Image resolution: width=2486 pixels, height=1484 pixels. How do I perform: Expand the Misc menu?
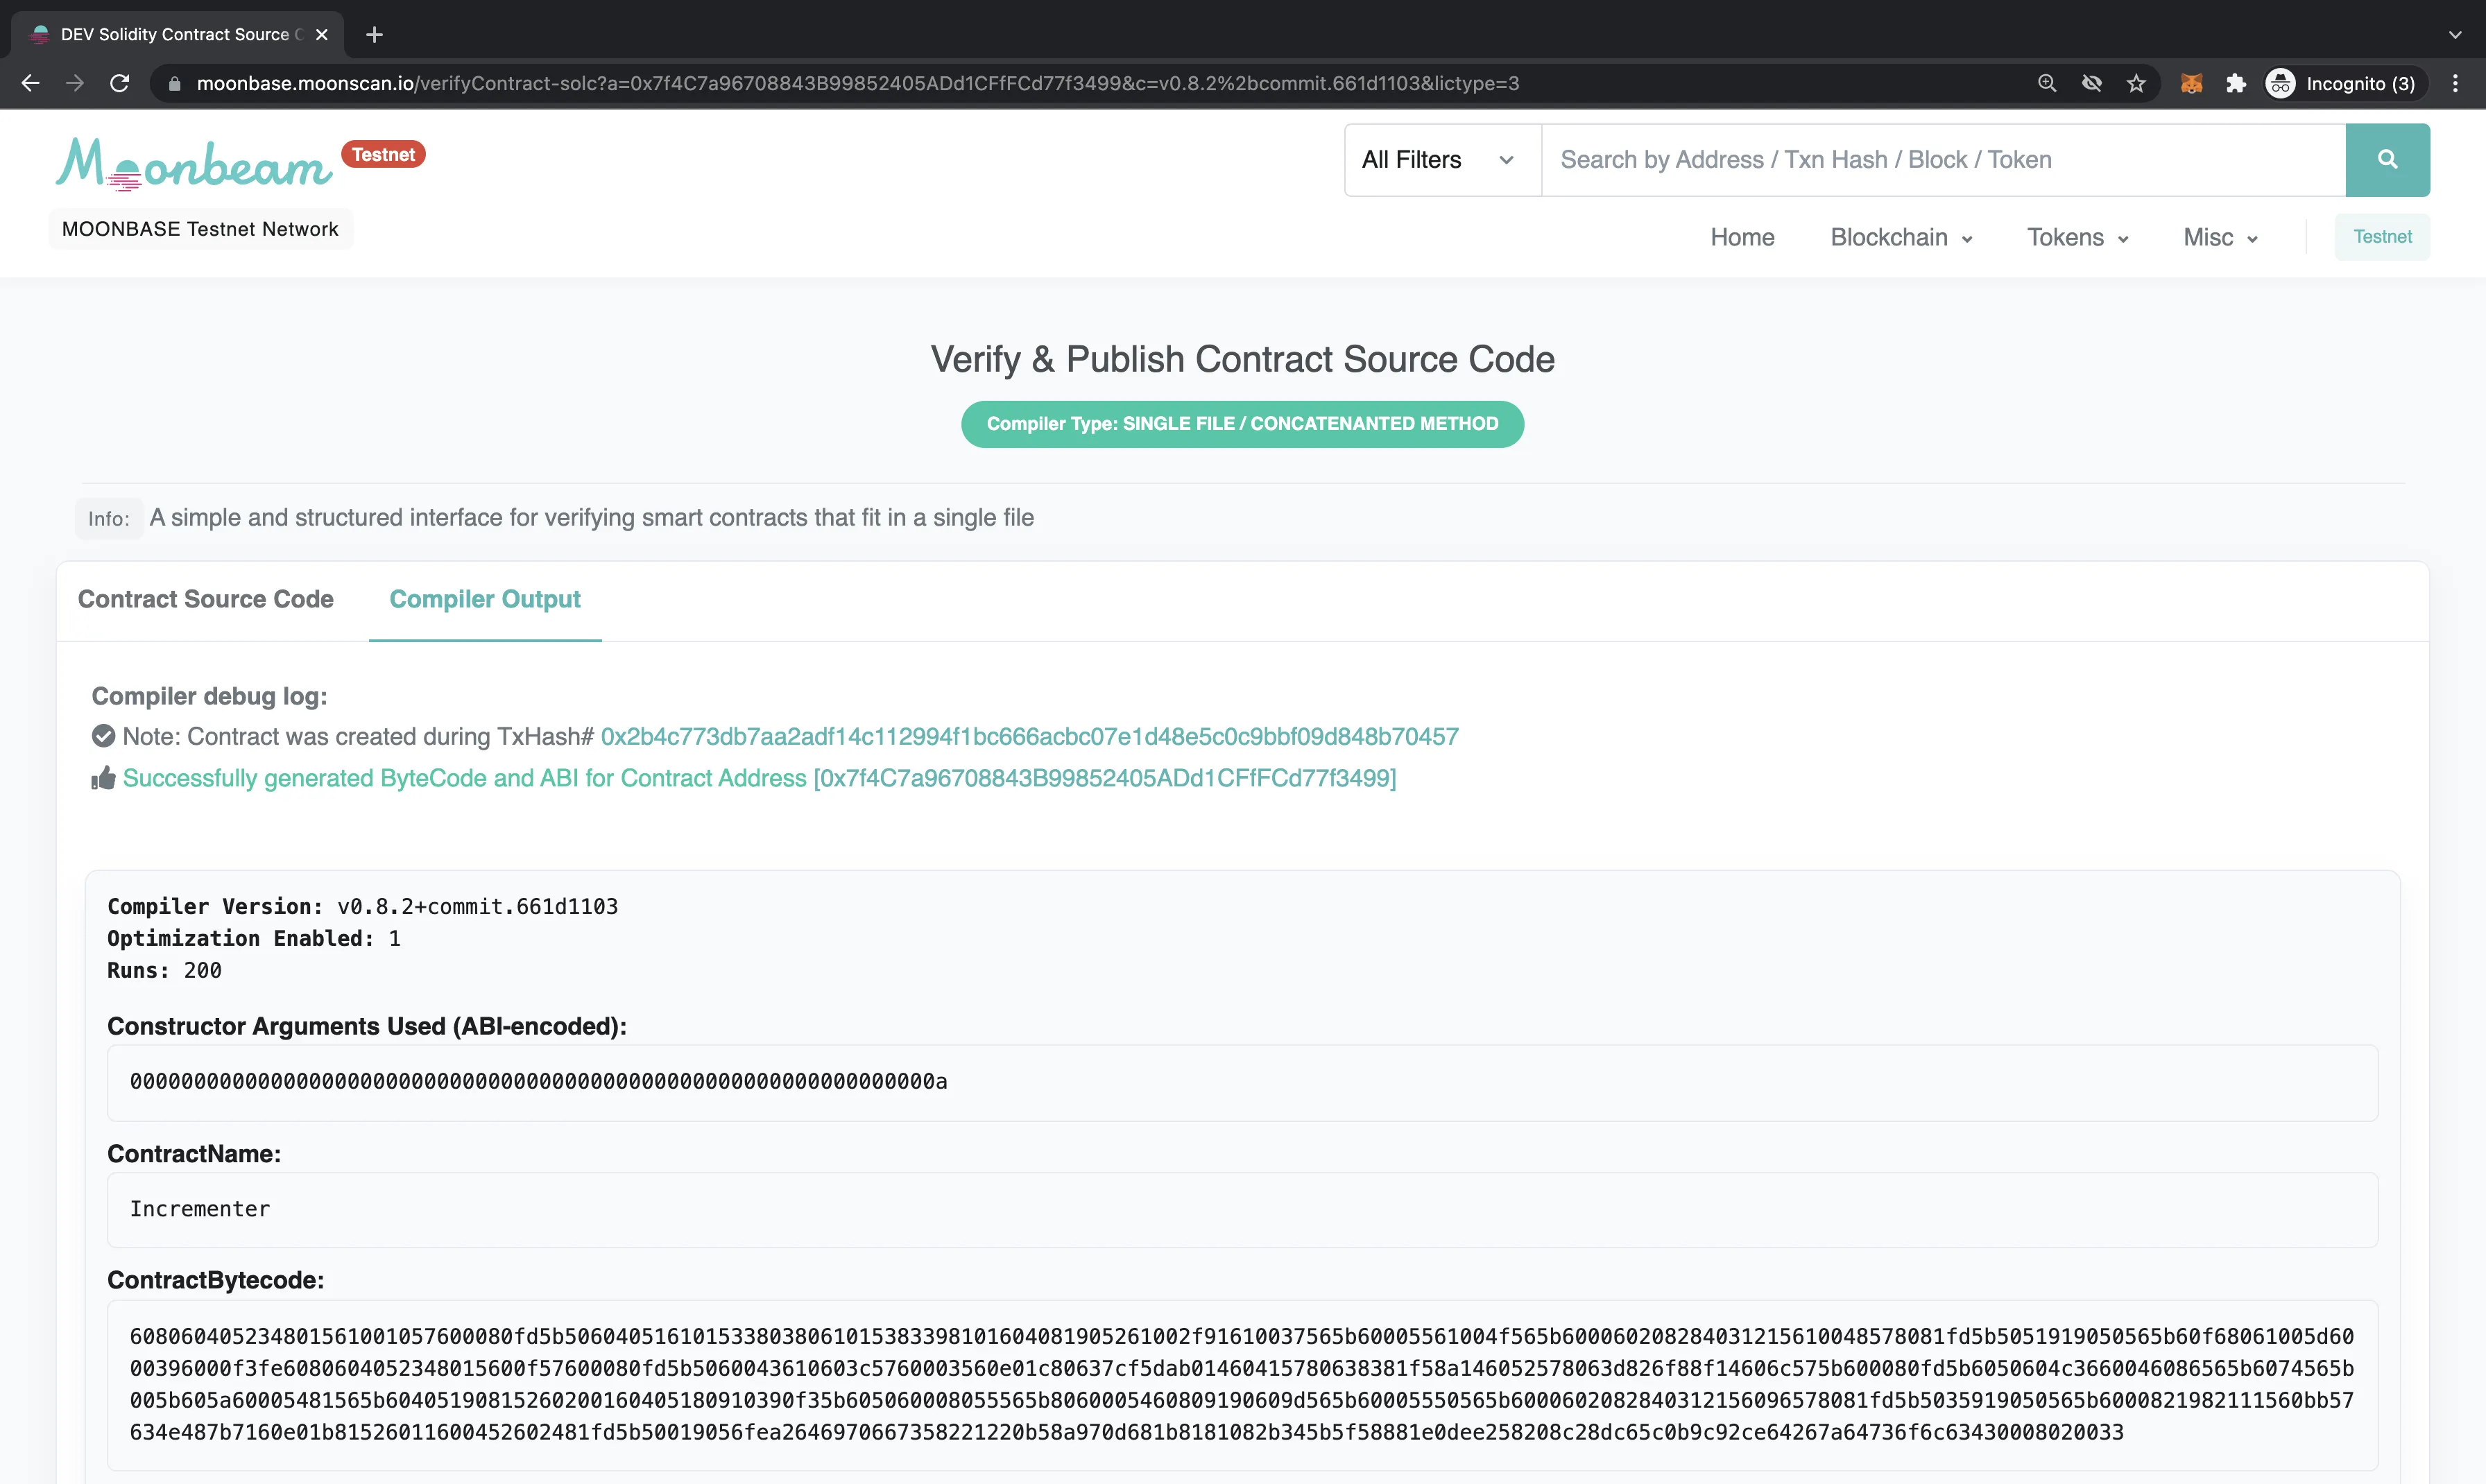click(x=2220, y=237)
